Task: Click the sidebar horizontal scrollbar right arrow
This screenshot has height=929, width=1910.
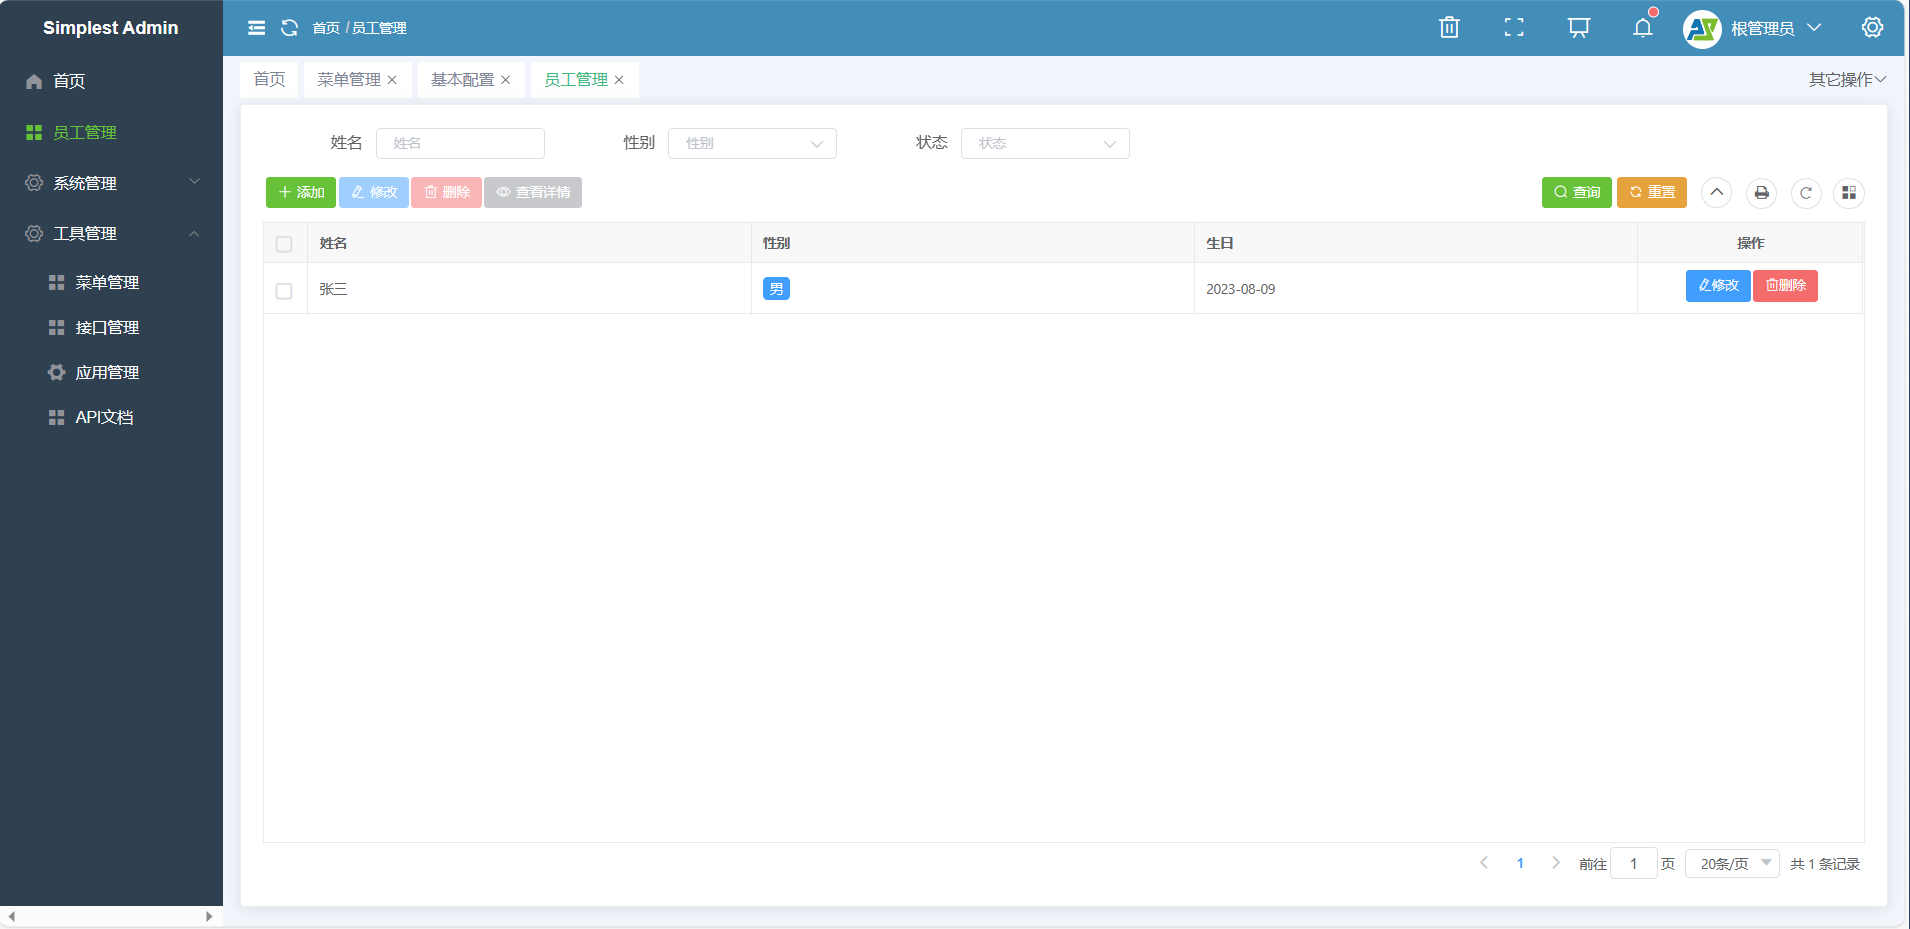Action: [x=209, y=917]
